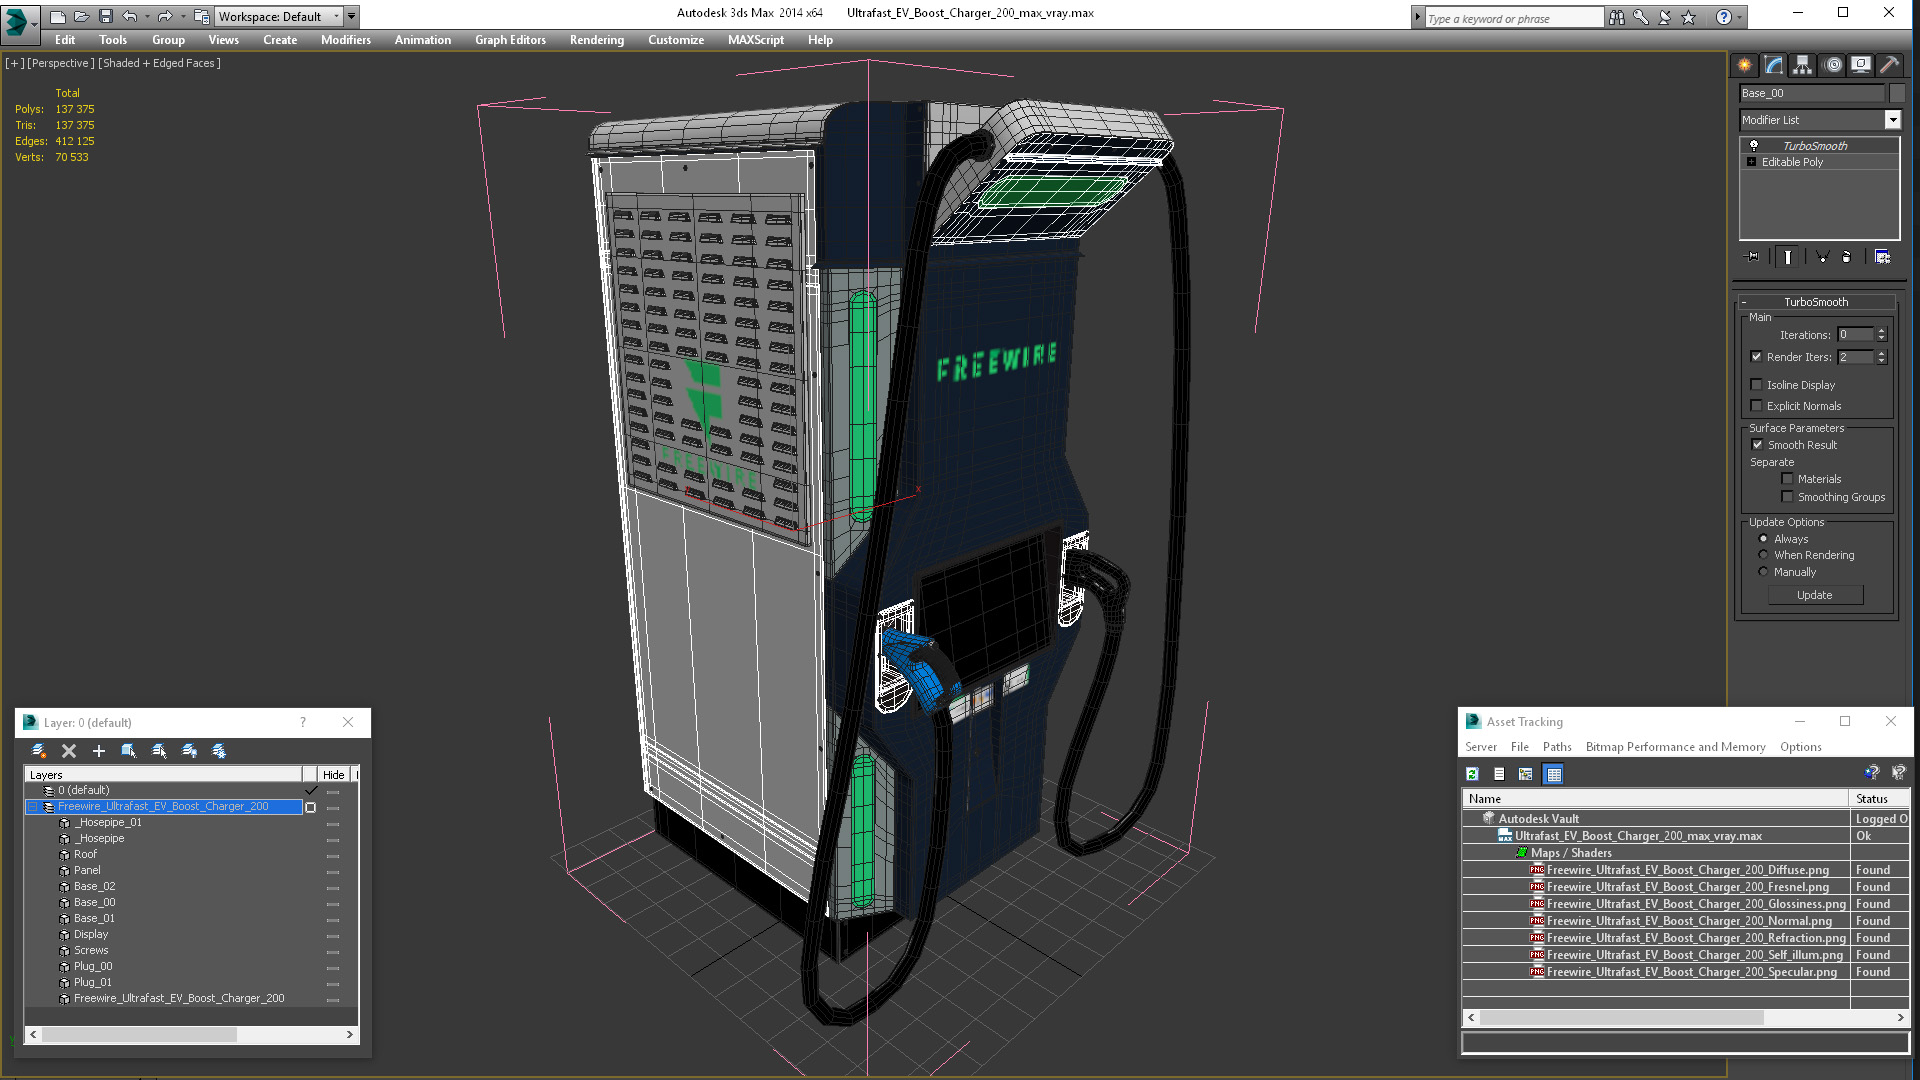Collapse Freewire_Ultrafast_EV_Boost_Charger_200 layer
The width and height of the screenshot is (1920, 1080).
pyautogui.click(x=32, y=807)
